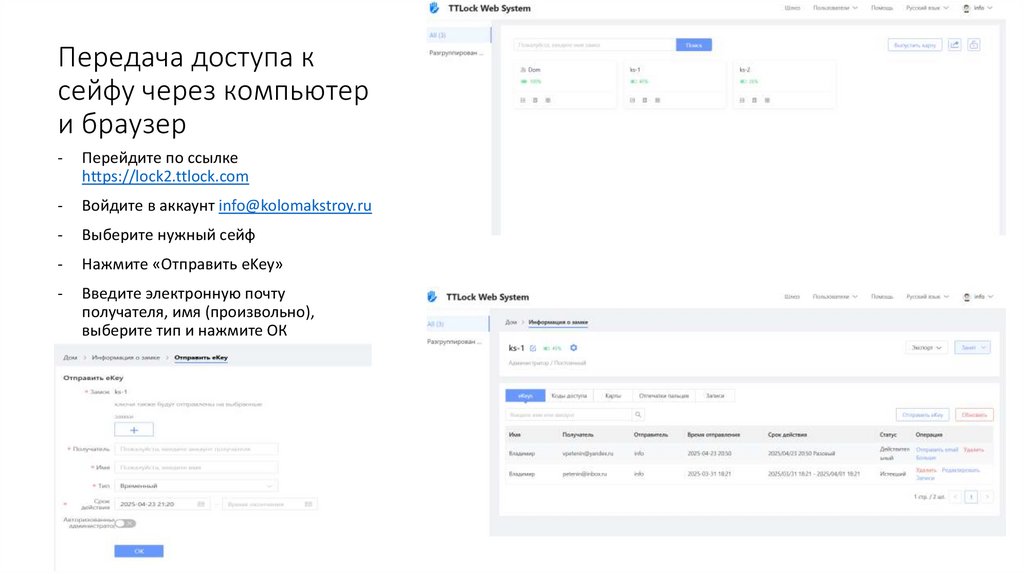
Task: Click TTLock logo in lock info screenshot
Action: [432, 296]
